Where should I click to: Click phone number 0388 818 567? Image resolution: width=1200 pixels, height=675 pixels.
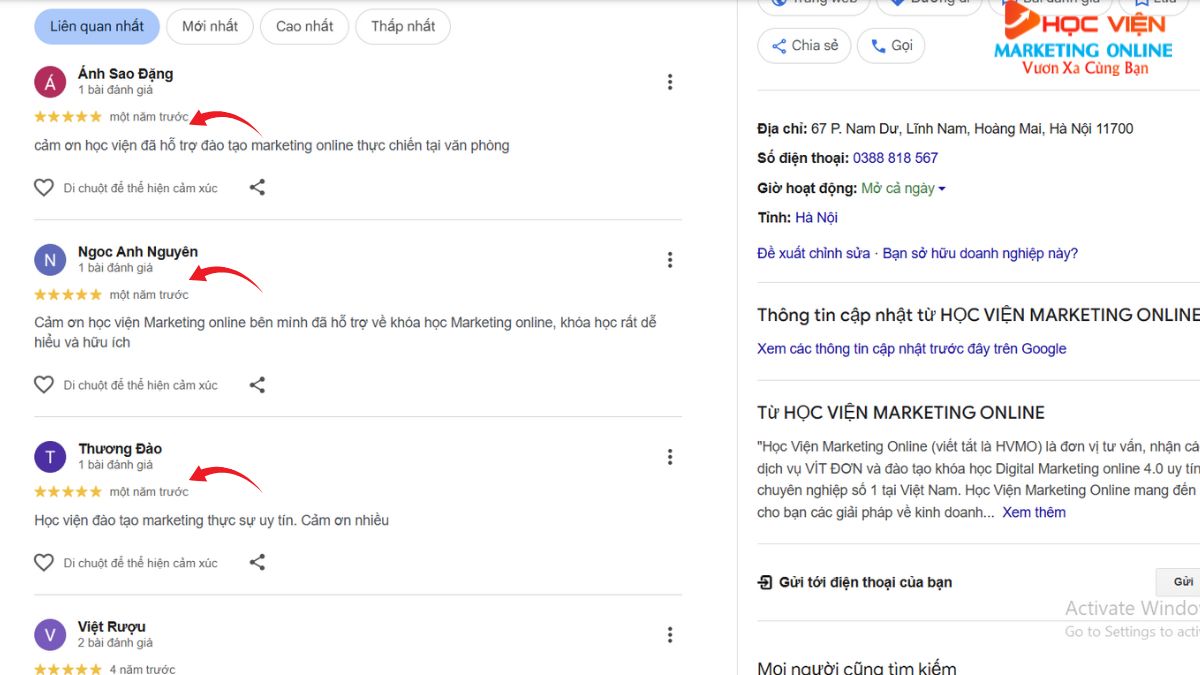pos(895,158)
